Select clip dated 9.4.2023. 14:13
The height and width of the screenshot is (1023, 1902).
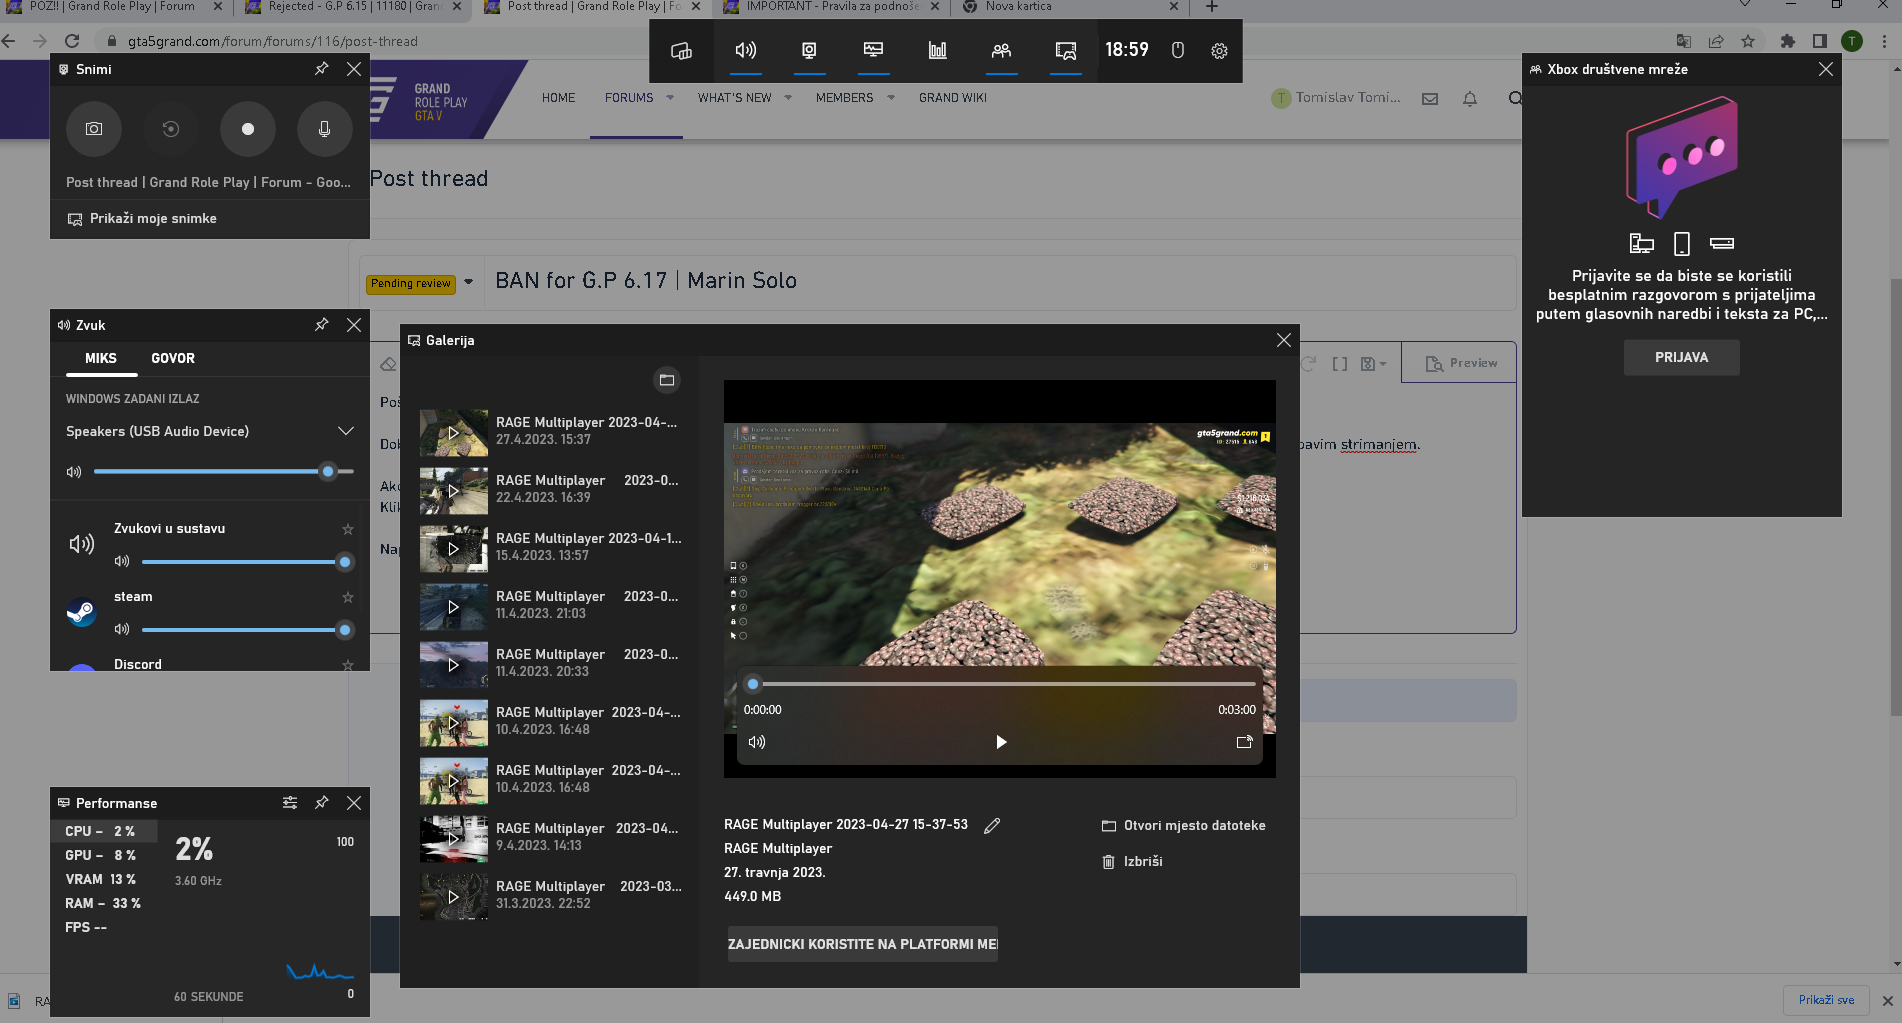[551, 838]
